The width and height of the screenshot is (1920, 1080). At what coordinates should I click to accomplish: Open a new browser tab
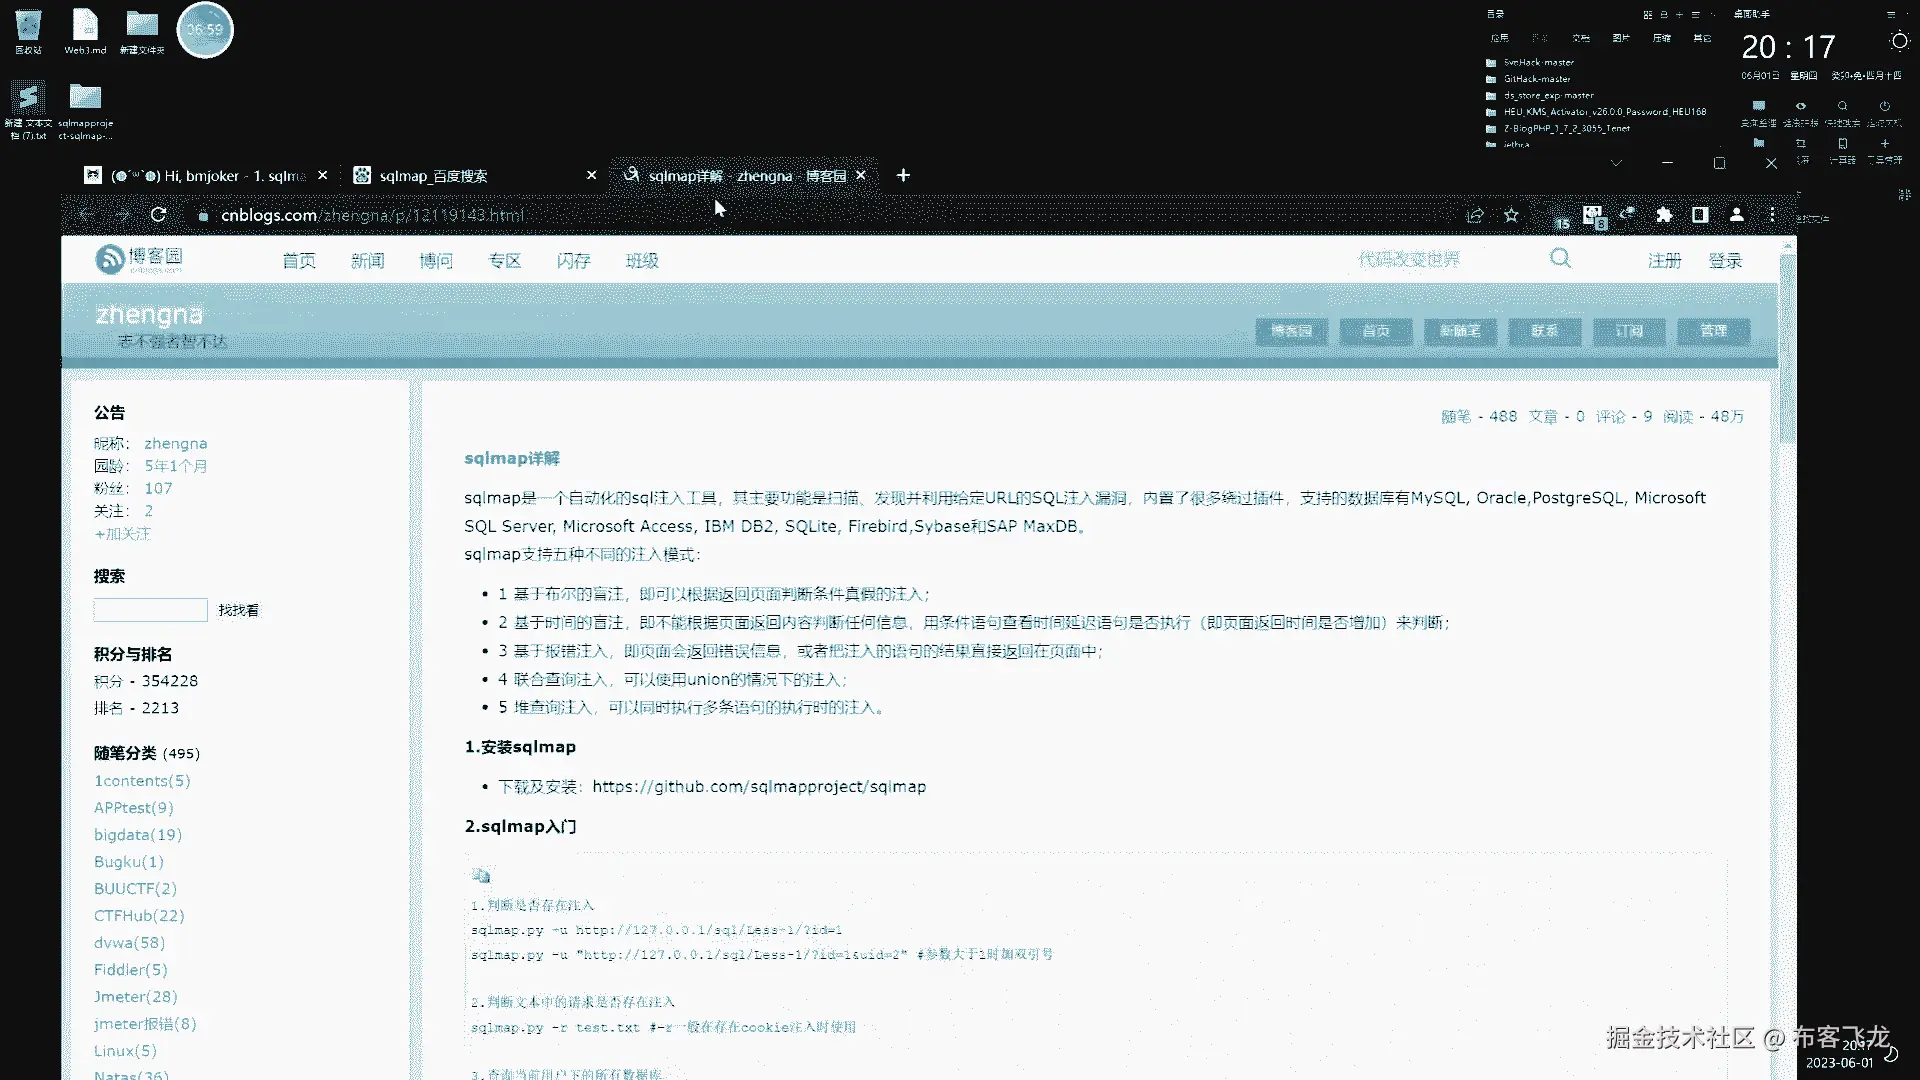(x=903, y=175)
